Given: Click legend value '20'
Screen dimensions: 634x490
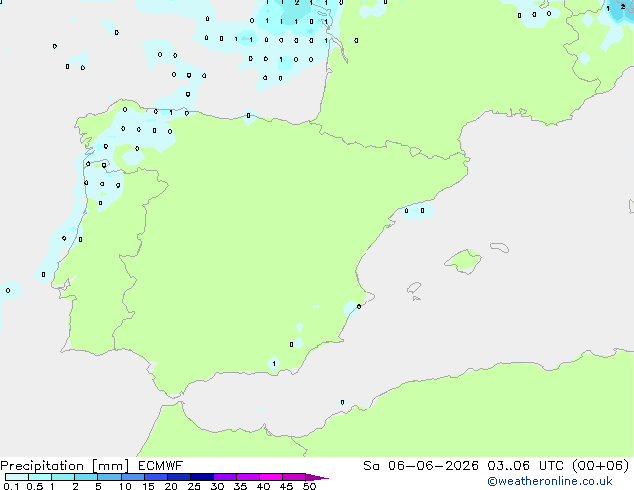Looking at the screenshot, I should point(171,486).
